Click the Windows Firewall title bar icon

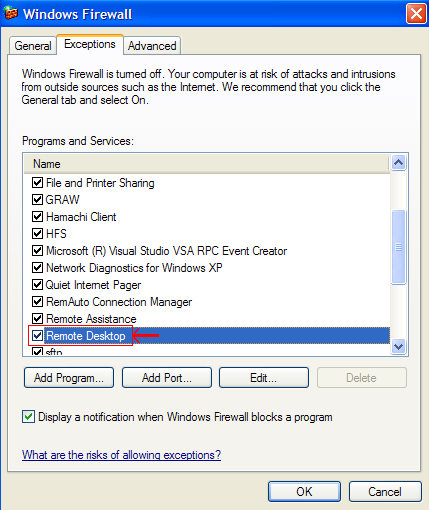pos(10,13)
